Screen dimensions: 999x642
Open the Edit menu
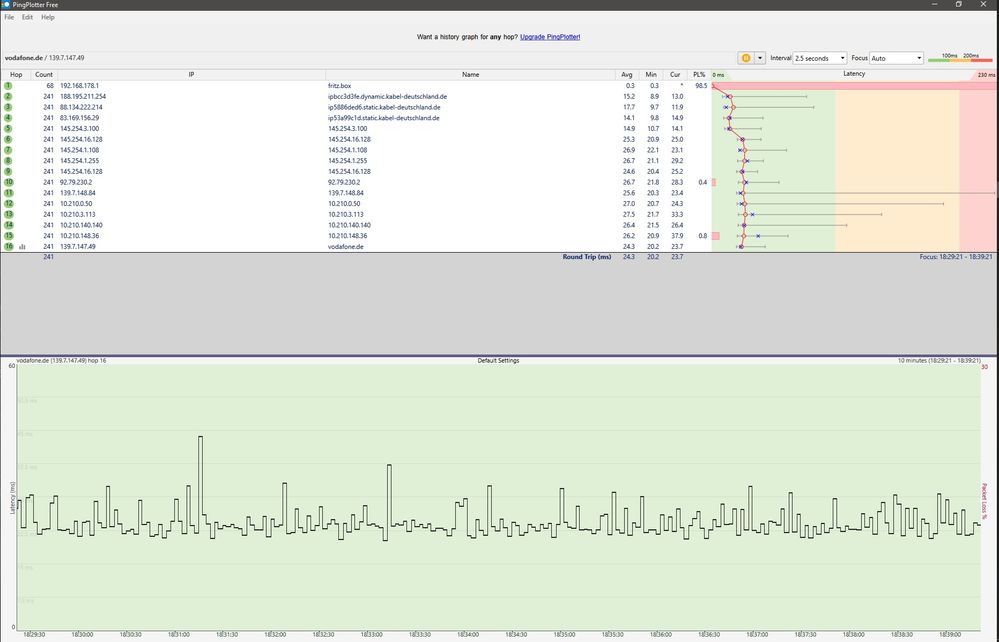pos(27,17)
